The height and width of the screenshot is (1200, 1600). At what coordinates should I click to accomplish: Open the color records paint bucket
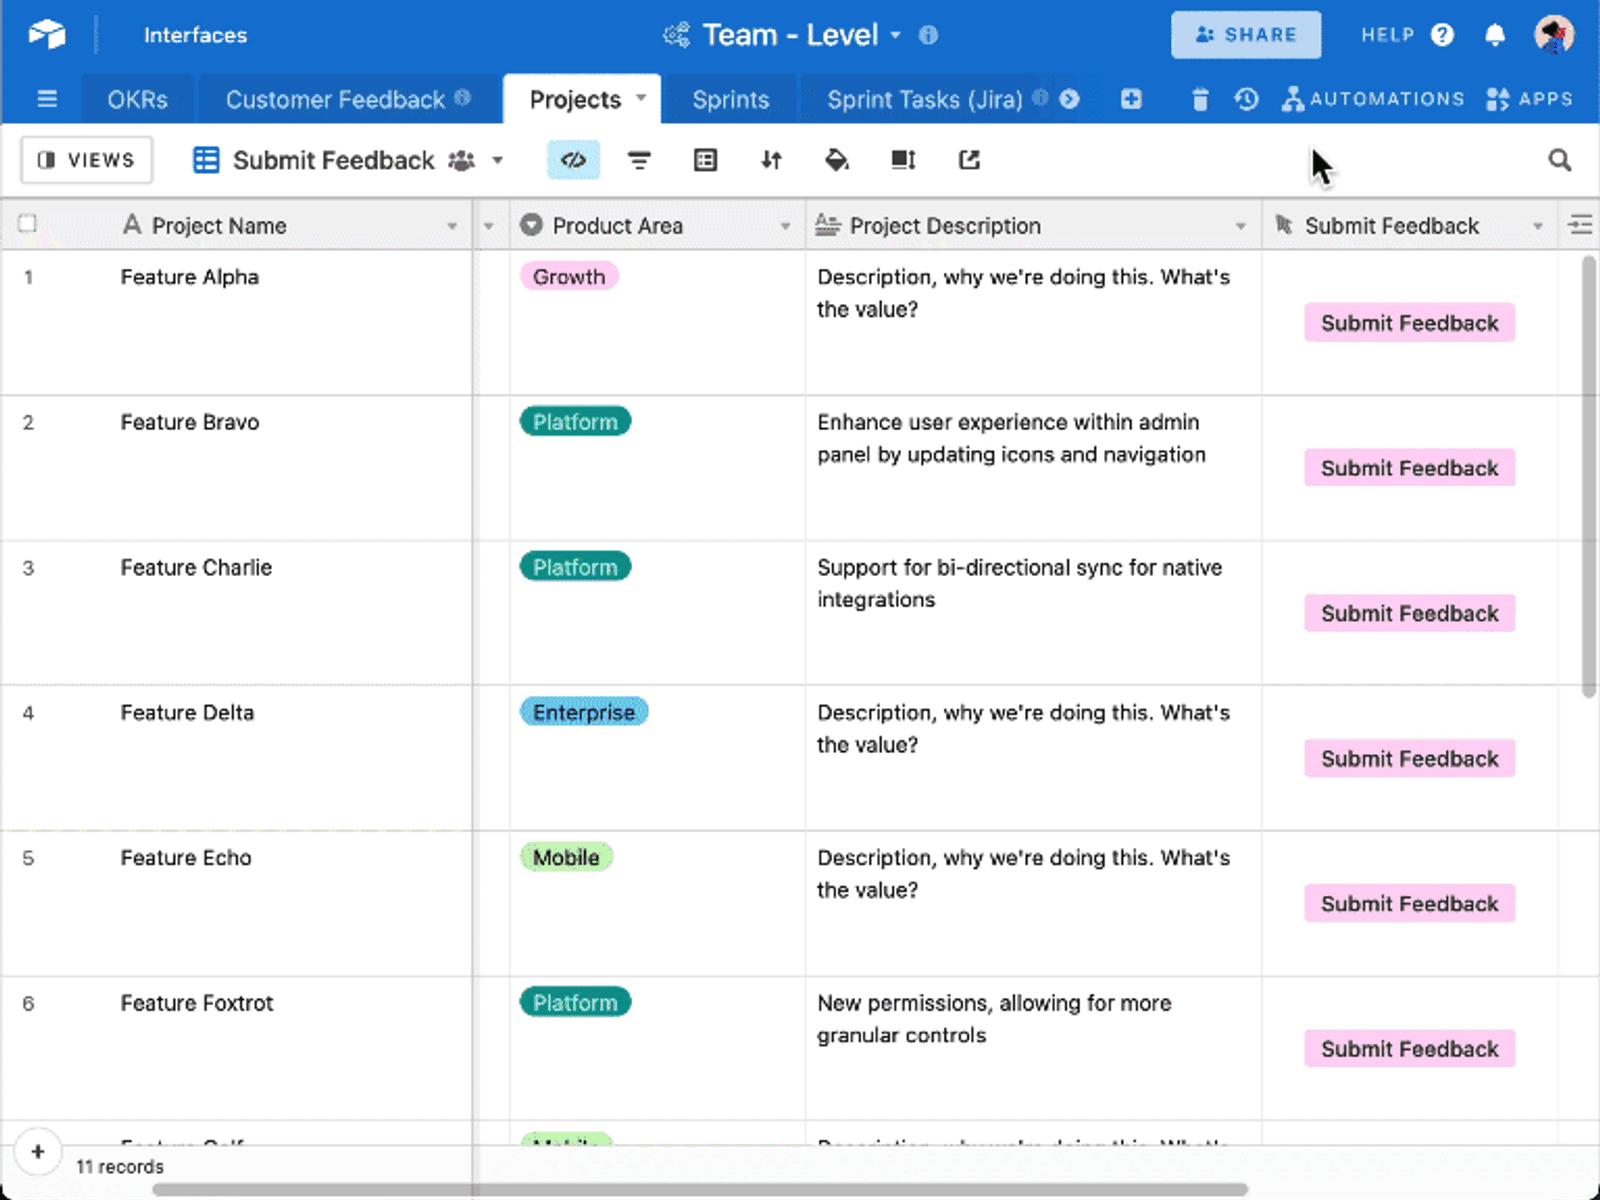[837, 160]
